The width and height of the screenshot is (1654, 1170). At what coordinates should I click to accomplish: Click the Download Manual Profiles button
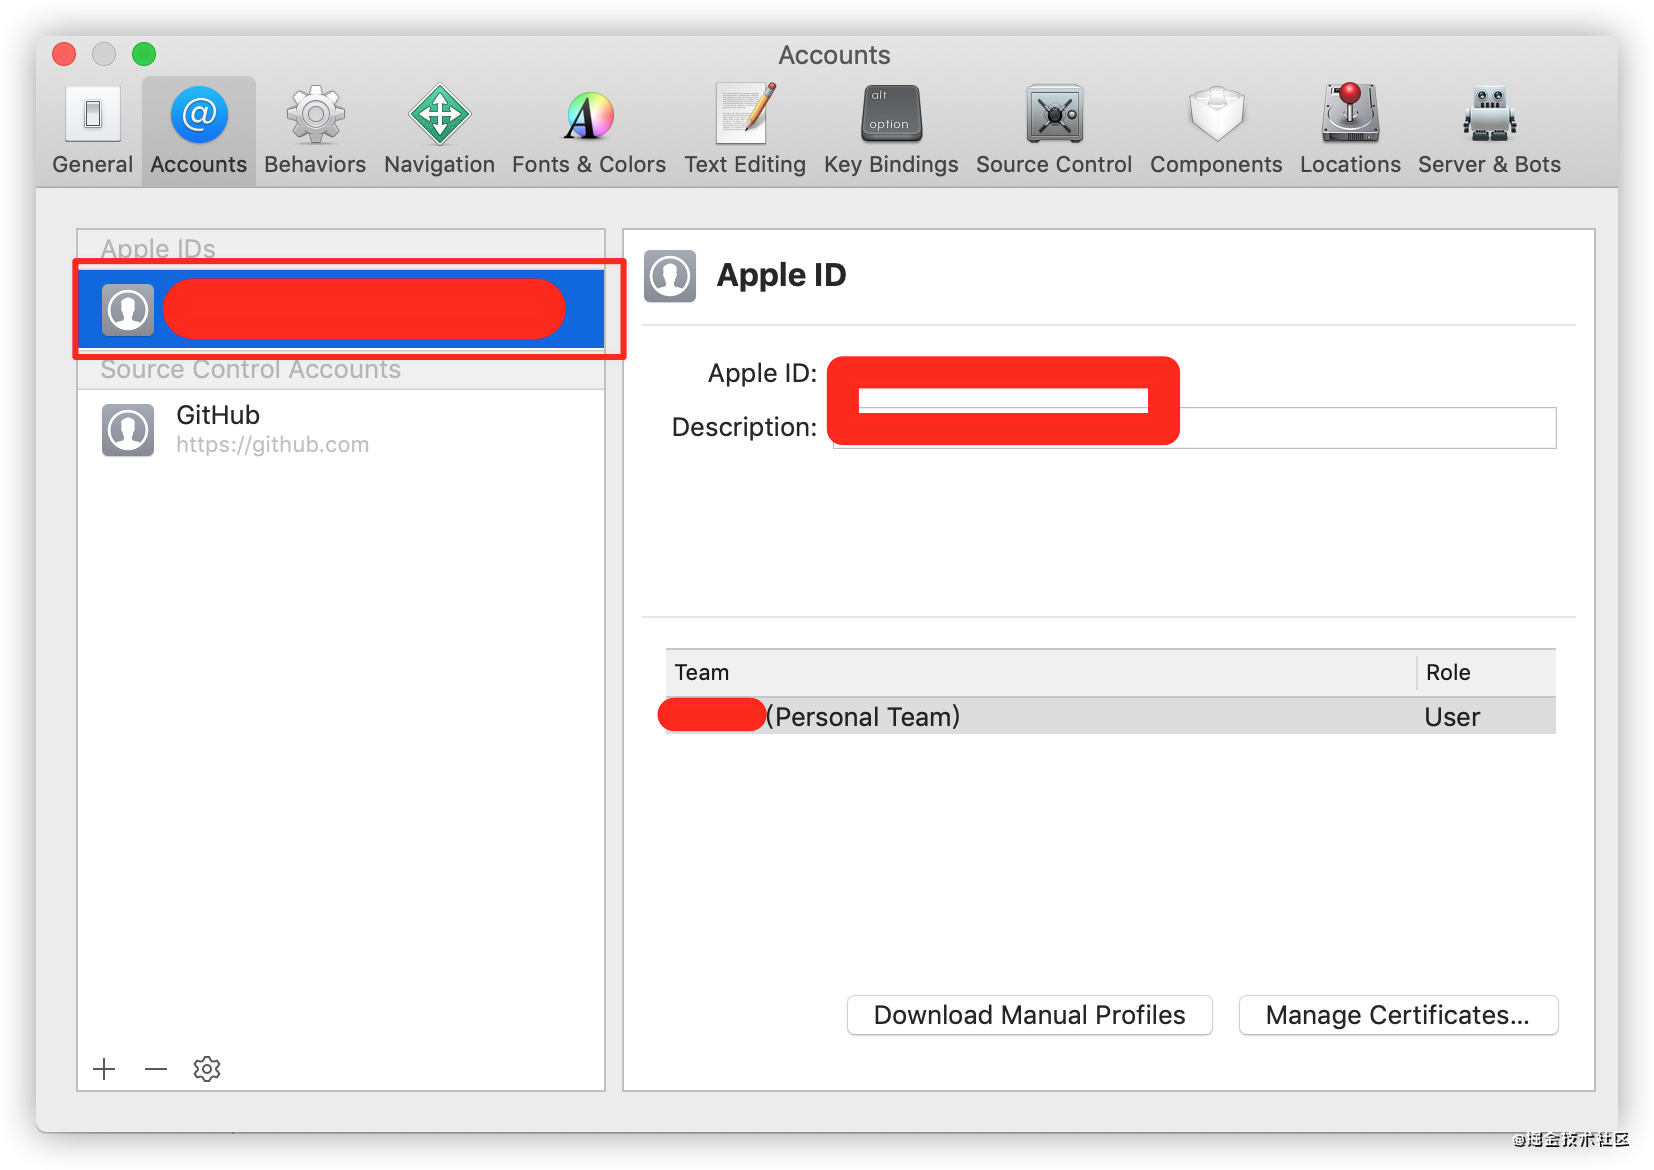point(1029,1015)
